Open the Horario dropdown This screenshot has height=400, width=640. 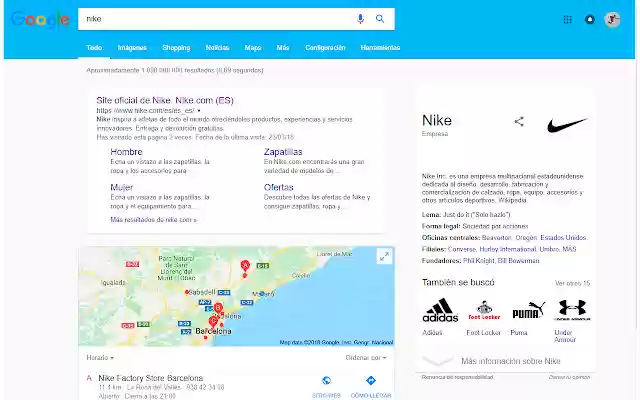[x=100, y=358]
